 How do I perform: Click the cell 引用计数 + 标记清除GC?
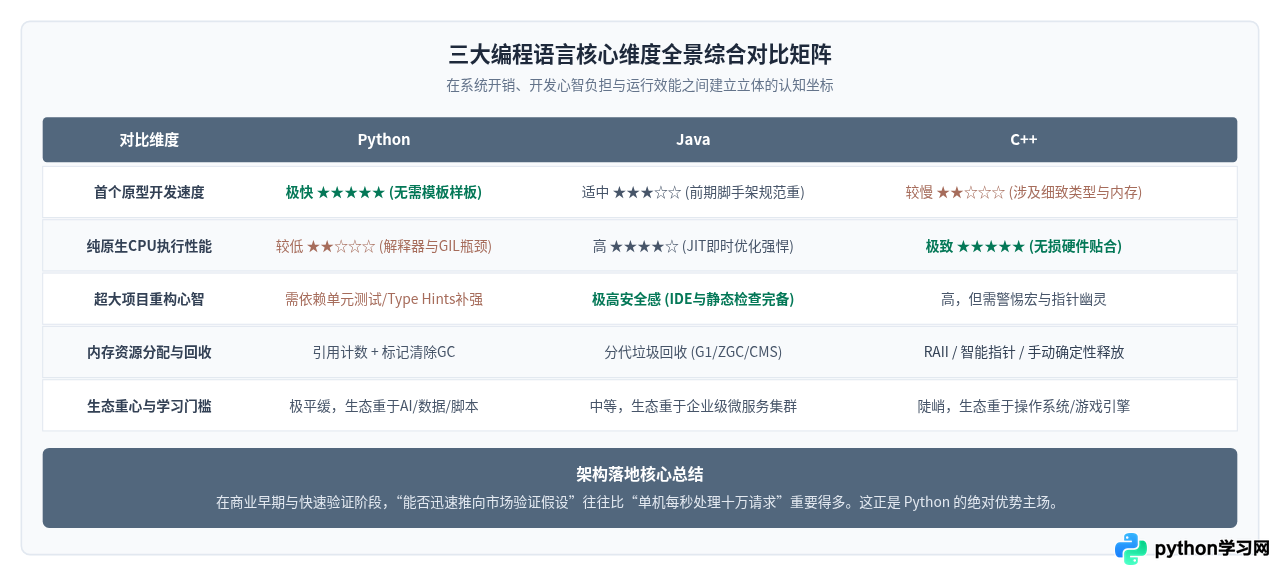tap(384, 352)
